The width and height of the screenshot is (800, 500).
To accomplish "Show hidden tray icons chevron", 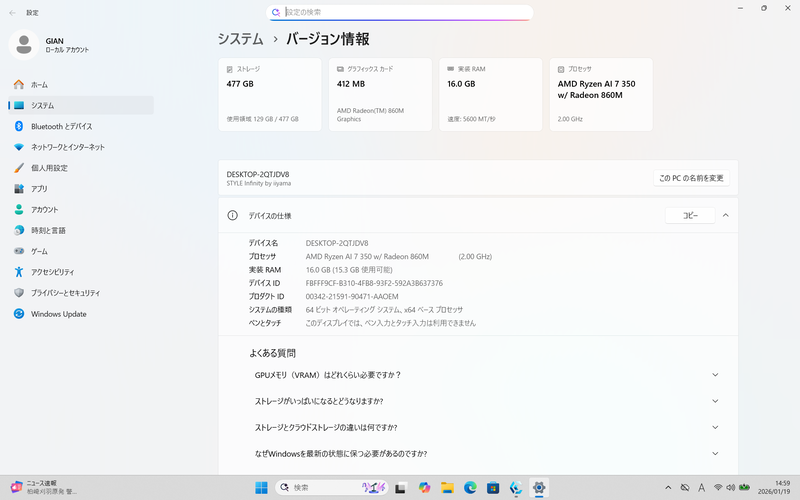I will coord(668,488).
